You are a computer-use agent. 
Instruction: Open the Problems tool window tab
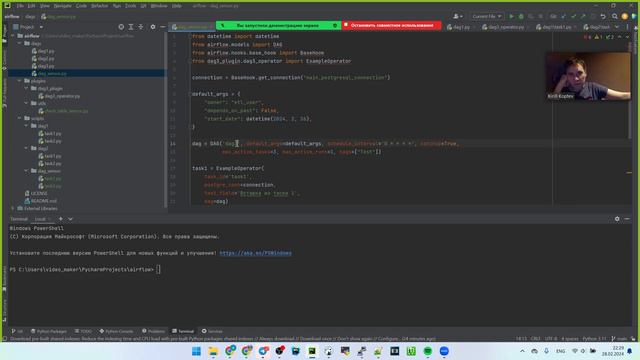click(153, 331)
